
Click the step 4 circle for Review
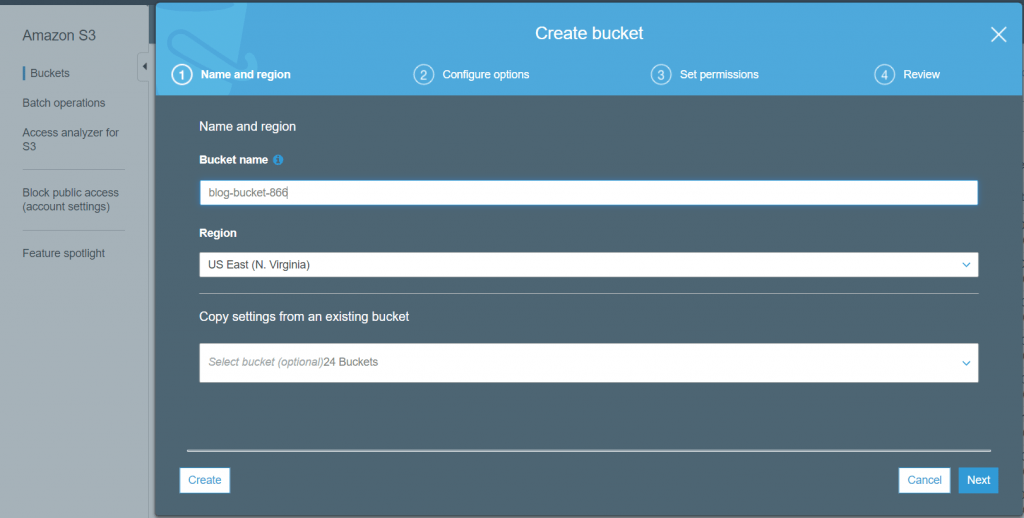click(x=884, y=75)
